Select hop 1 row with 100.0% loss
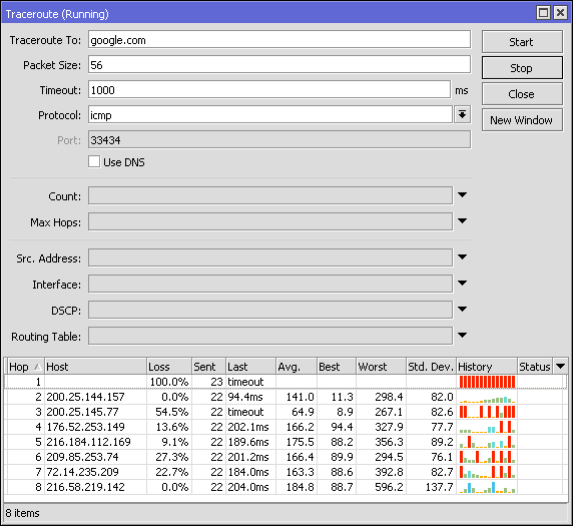This screenshot has height=526, width=573. pos(286,382)
